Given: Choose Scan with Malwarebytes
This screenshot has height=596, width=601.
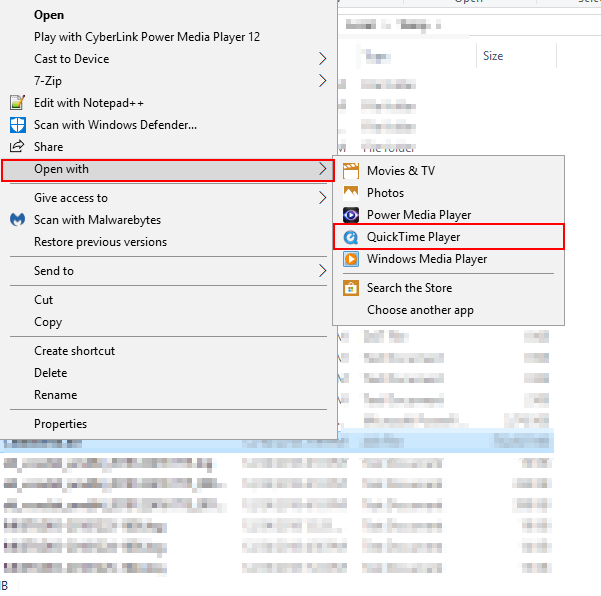Looking at the screenshot, I should pyautogui.click(x=169, y=220).
